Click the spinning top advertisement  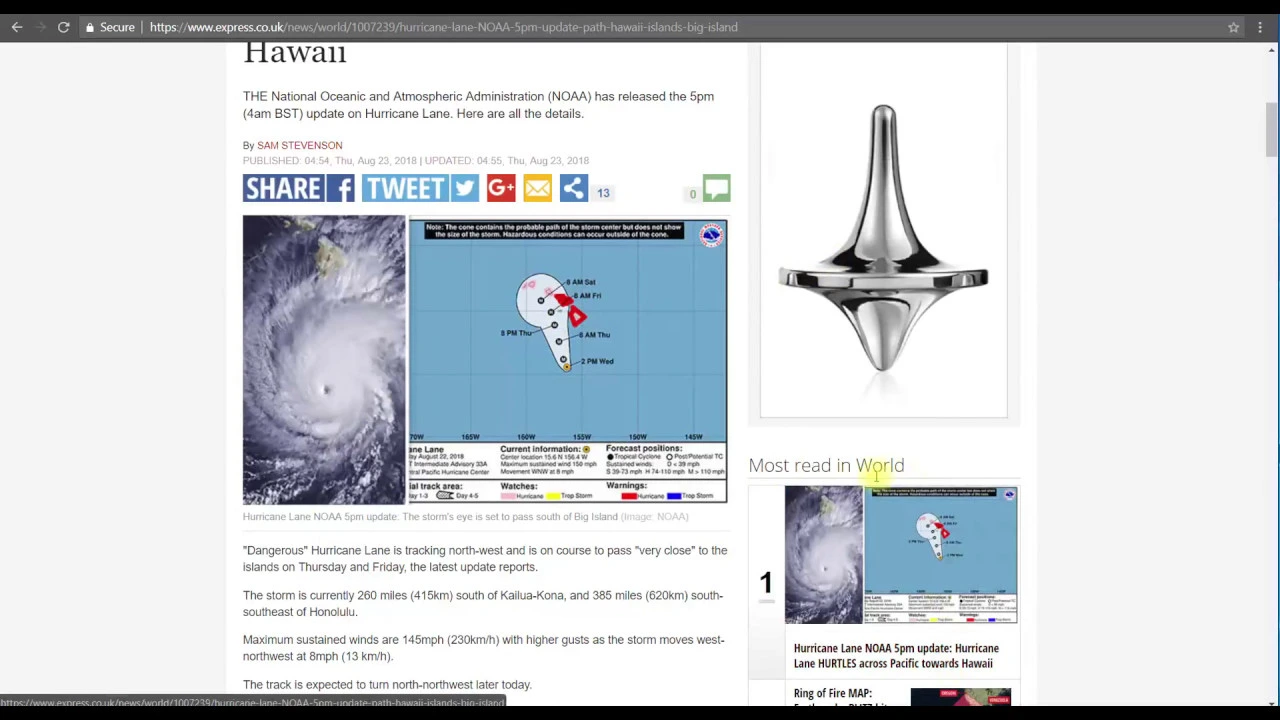click(x=884, y=230)
